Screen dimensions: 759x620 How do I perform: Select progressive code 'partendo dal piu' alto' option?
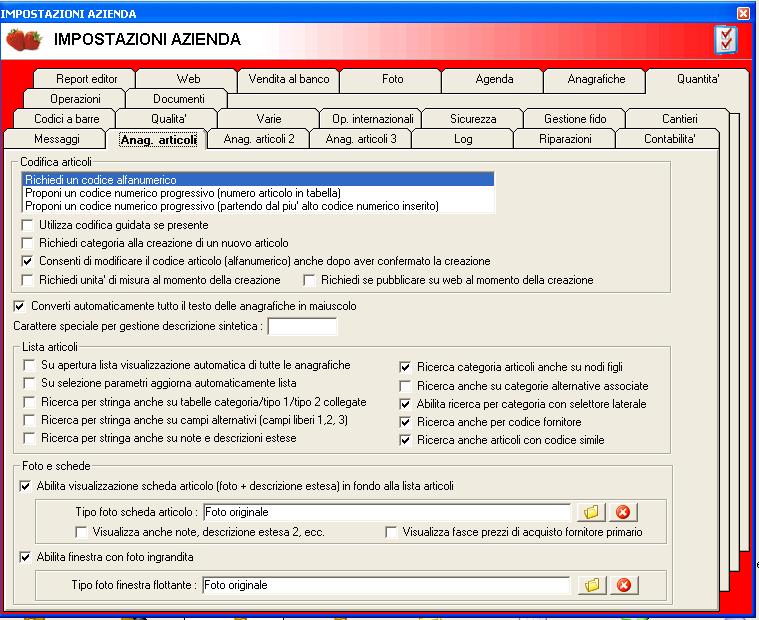[258, 206]
